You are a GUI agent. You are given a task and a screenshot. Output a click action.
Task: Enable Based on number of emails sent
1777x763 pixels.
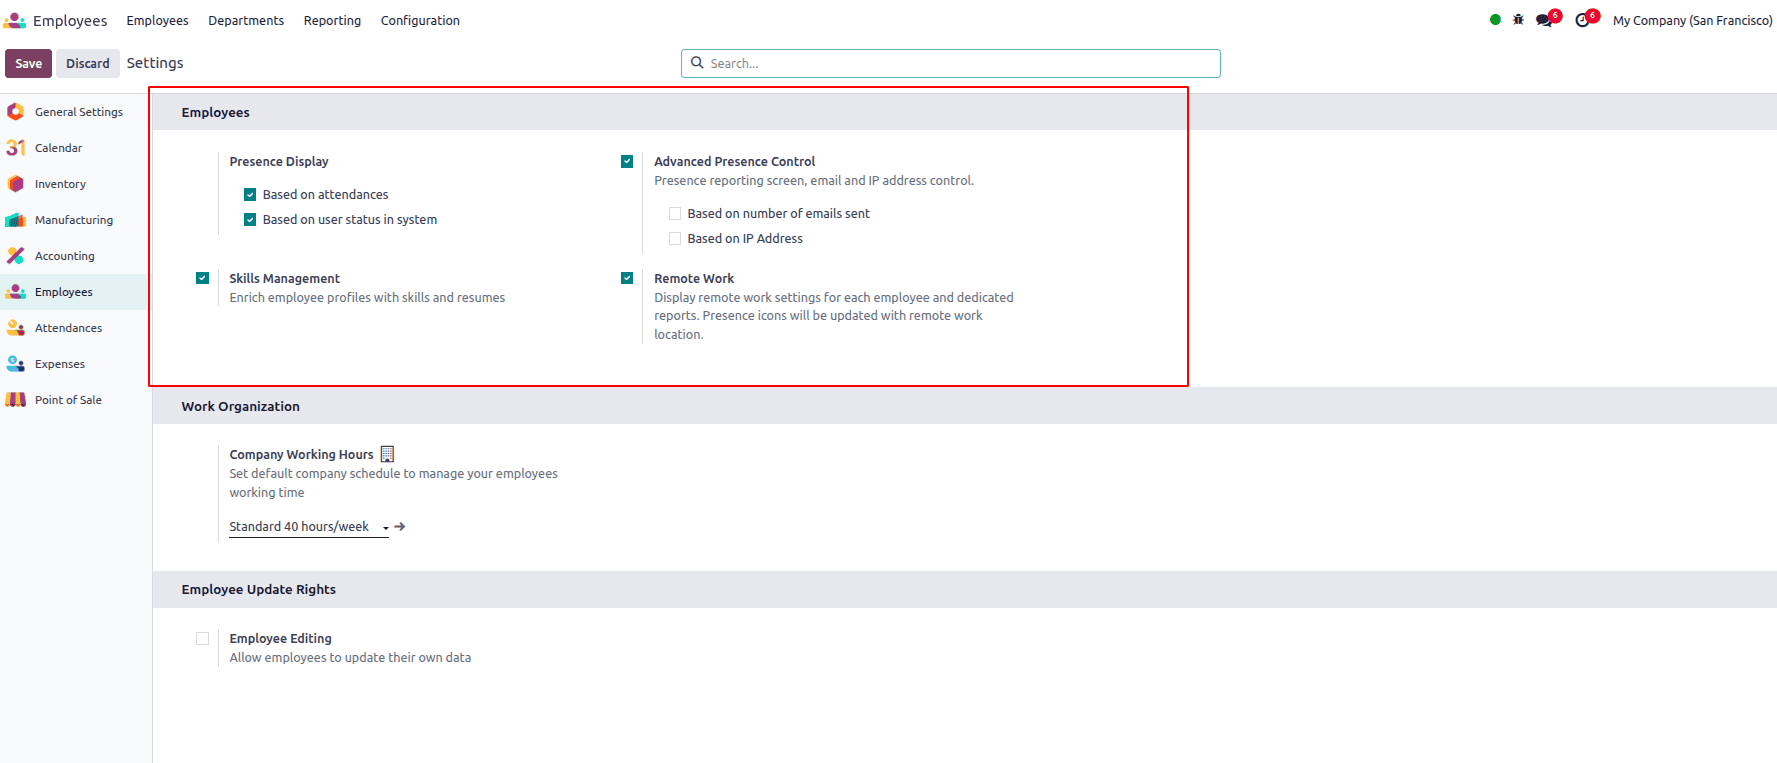675,213
